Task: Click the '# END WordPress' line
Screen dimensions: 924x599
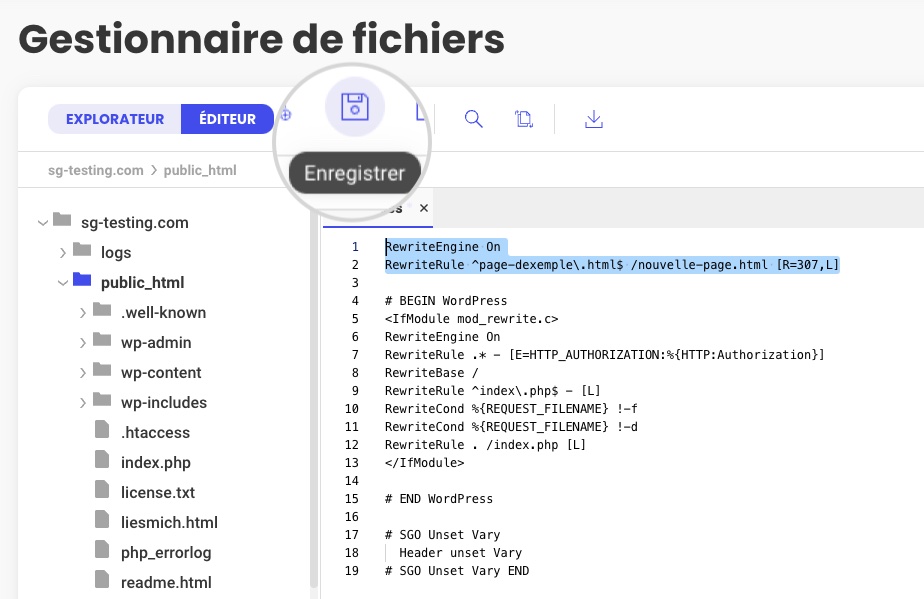Action: point(438,499)
